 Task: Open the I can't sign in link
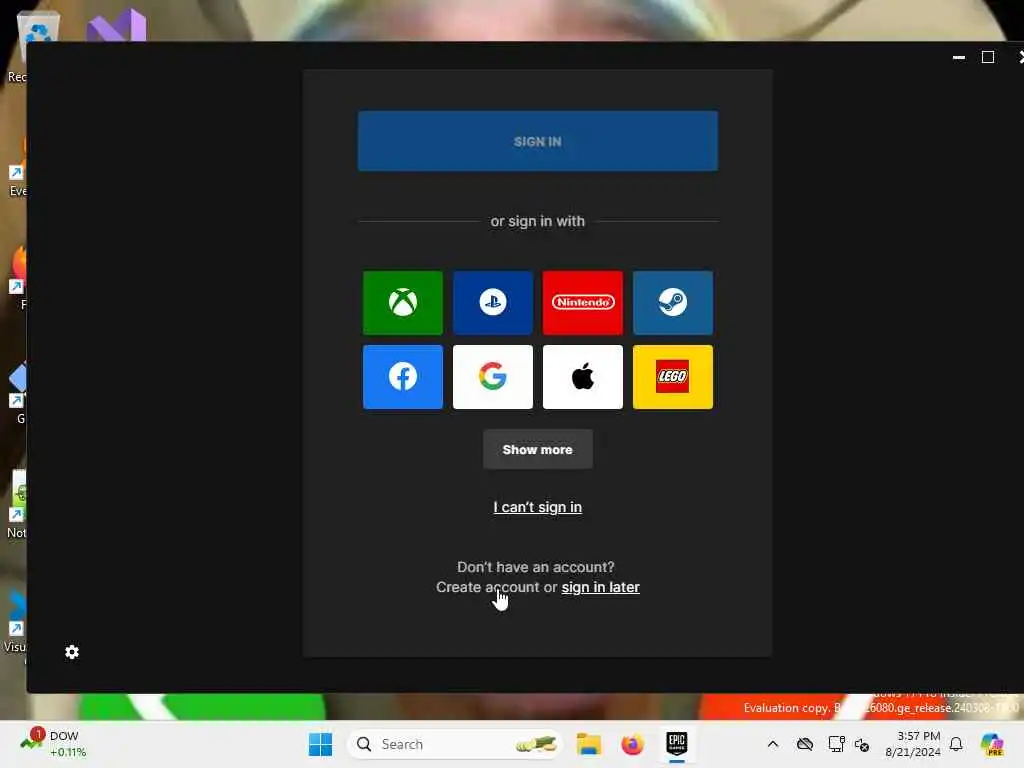point(537,507)
